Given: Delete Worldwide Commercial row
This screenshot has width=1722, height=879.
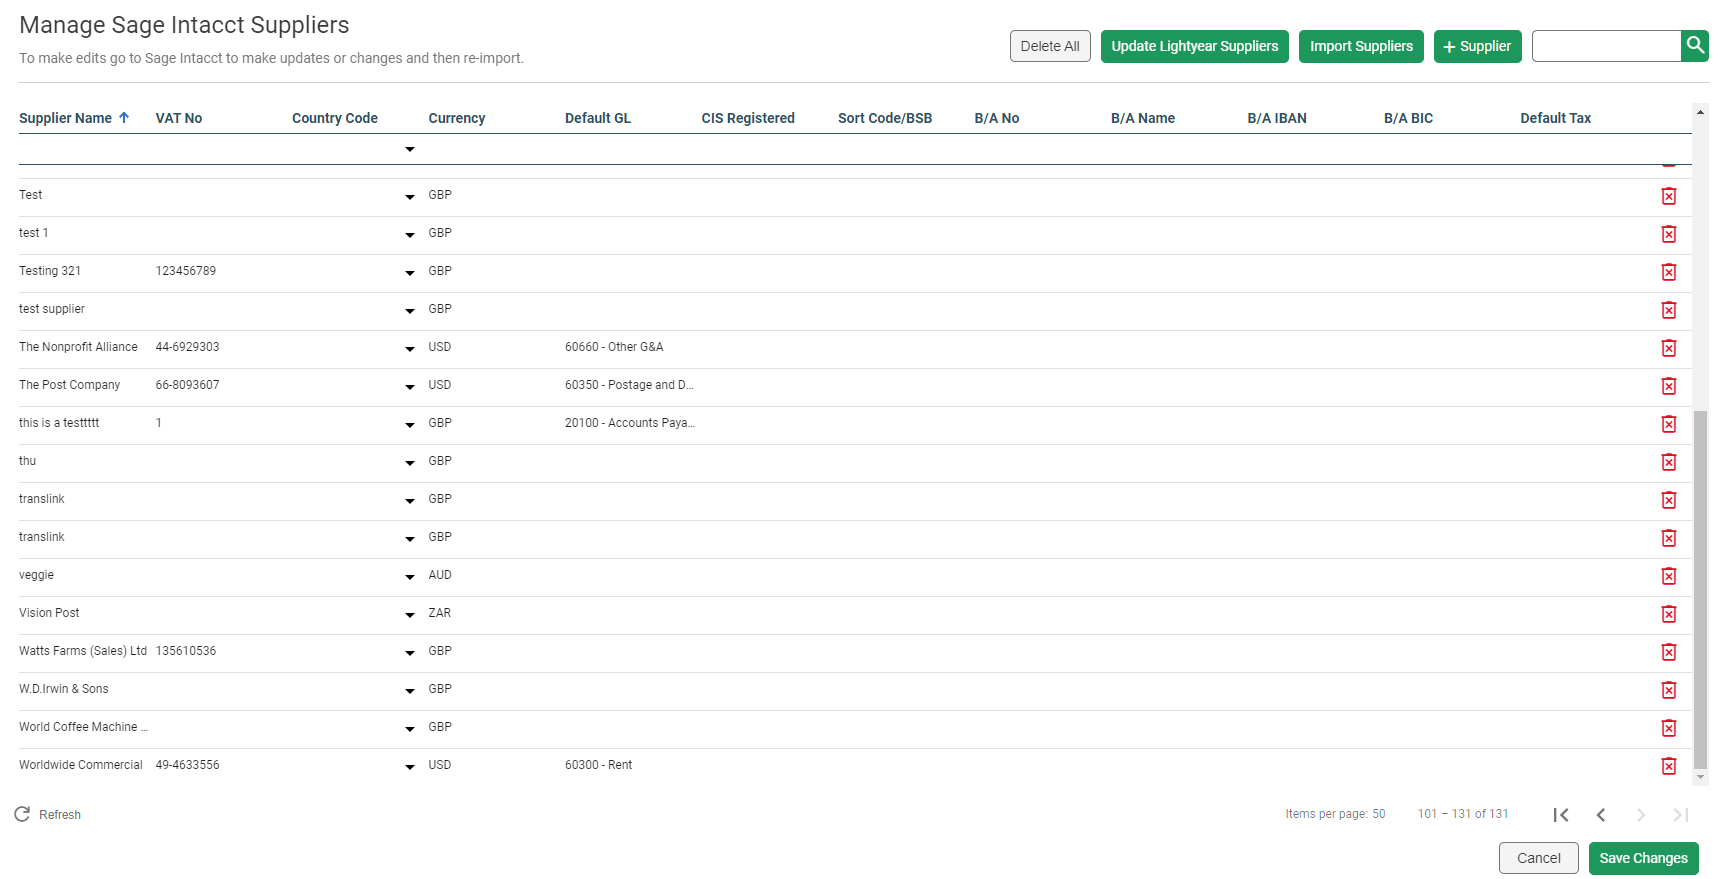Looking at the screenshot, I should (x=1668, y=766).
